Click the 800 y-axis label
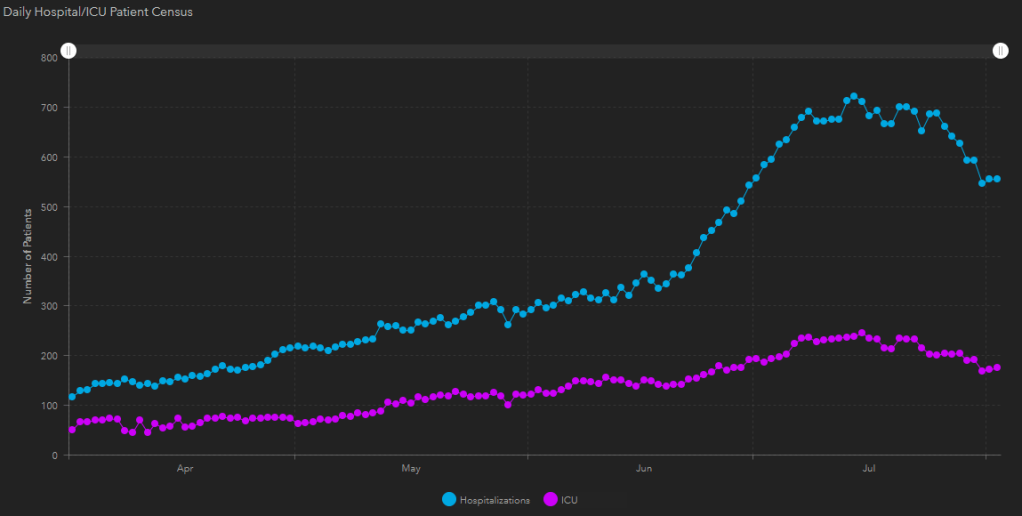The height and width of the screenshot is (516, 1022). (x=49, y=58)
